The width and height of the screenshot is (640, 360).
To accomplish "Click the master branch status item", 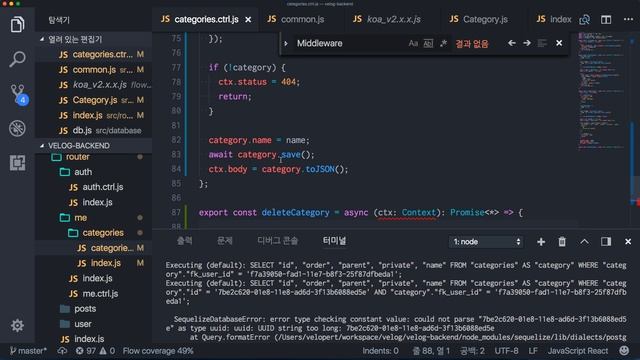I will click(28, 351).
